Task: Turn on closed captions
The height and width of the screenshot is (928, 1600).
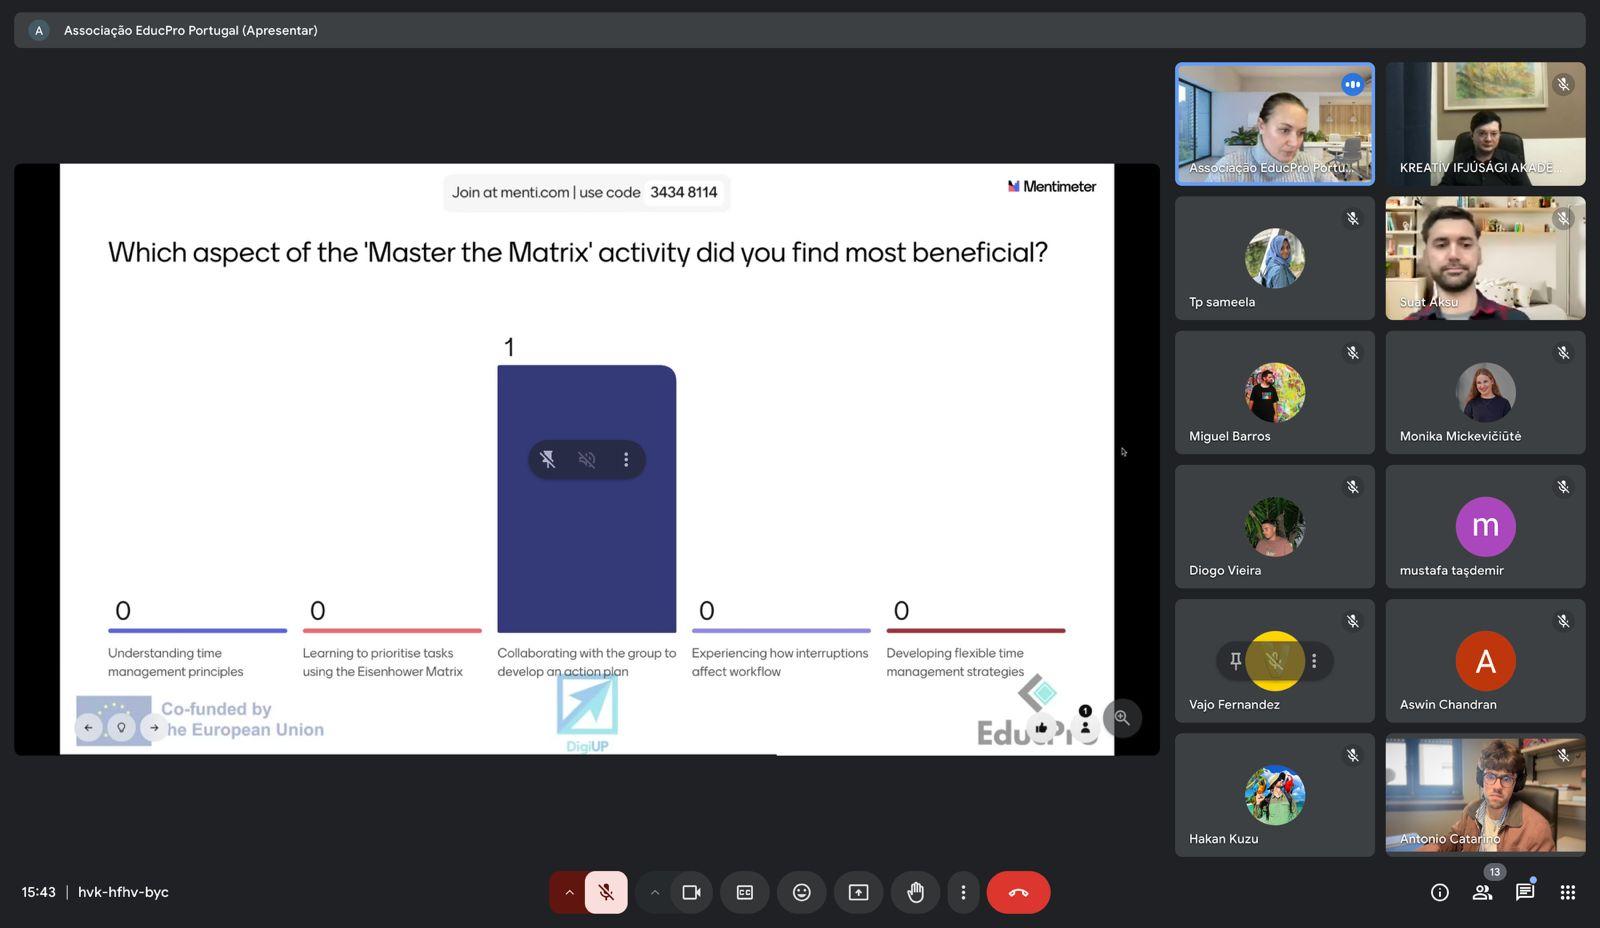Action: coord(745,892)
